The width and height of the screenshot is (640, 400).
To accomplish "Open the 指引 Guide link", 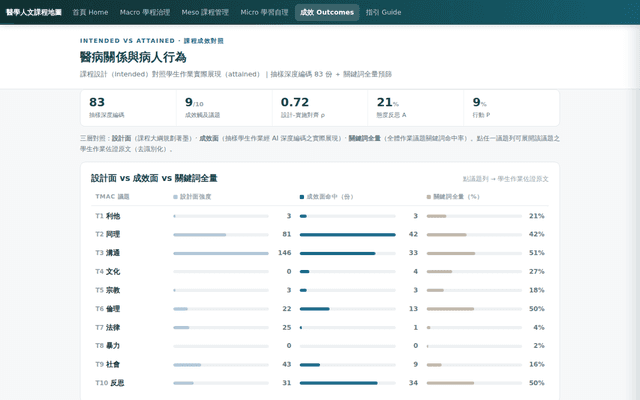I will [x=383, y=12].
